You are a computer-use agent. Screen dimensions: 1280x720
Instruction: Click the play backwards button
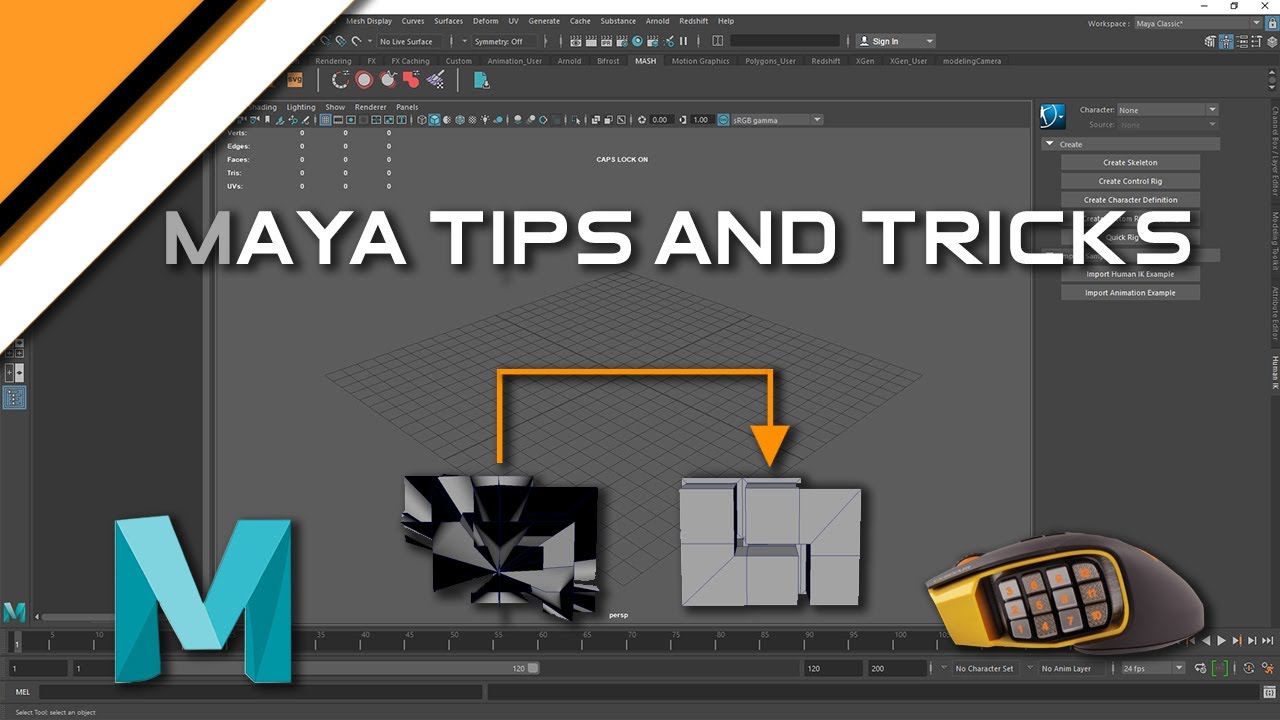point(1206,640)
